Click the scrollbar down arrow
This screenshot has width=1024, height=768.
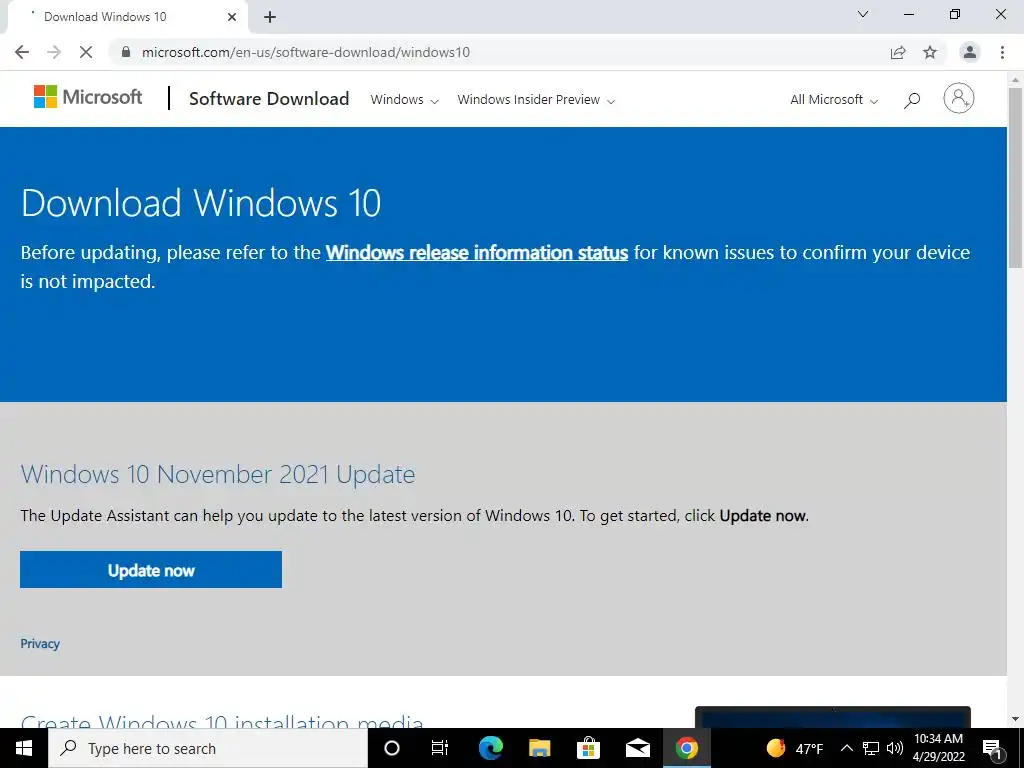click(x=1016, y=719)
